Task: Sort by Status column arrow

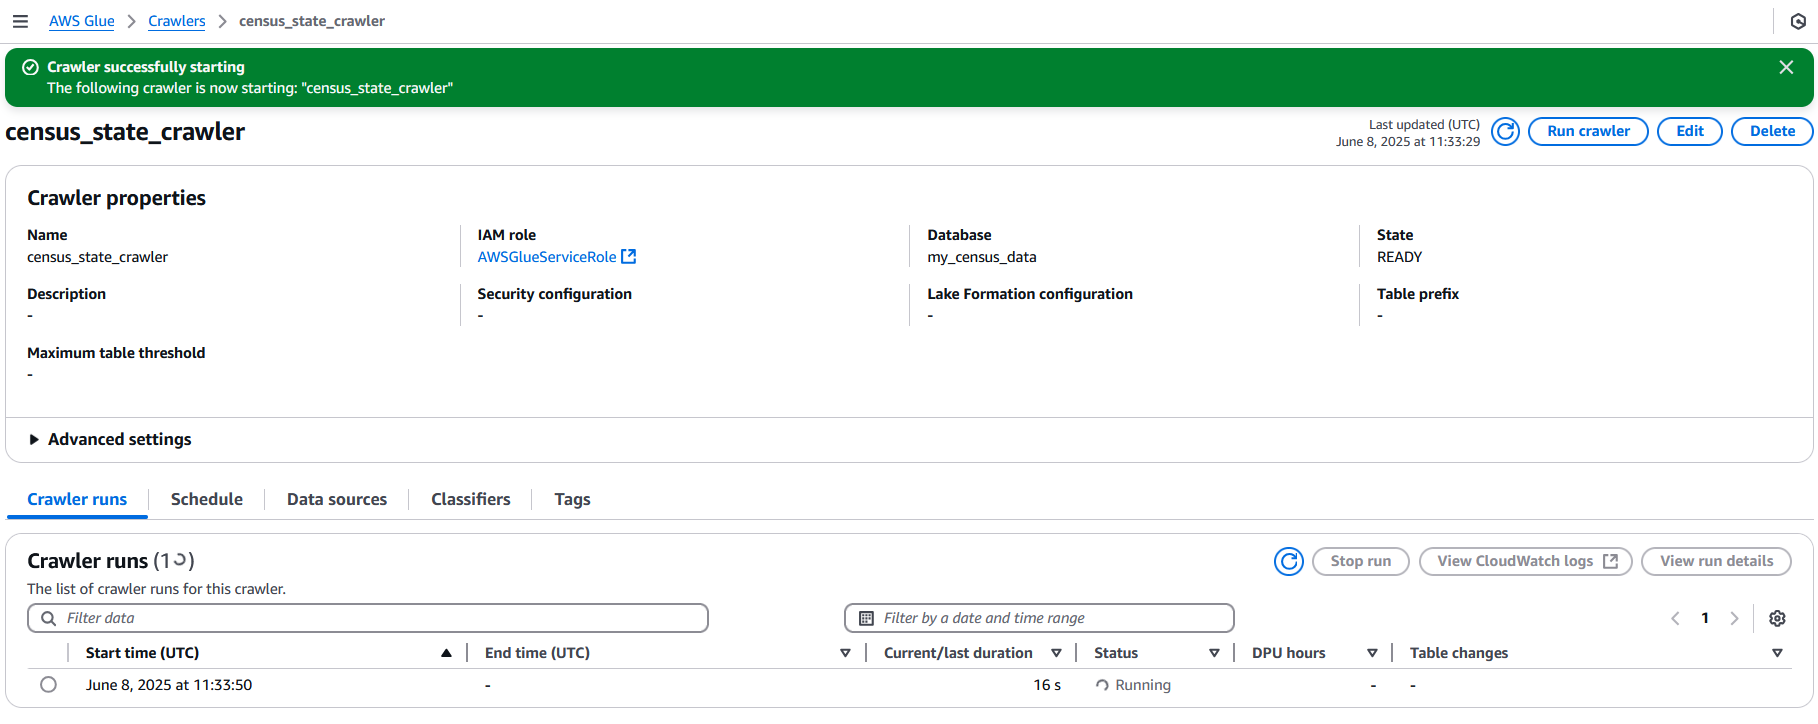Action: (1214, 654)
